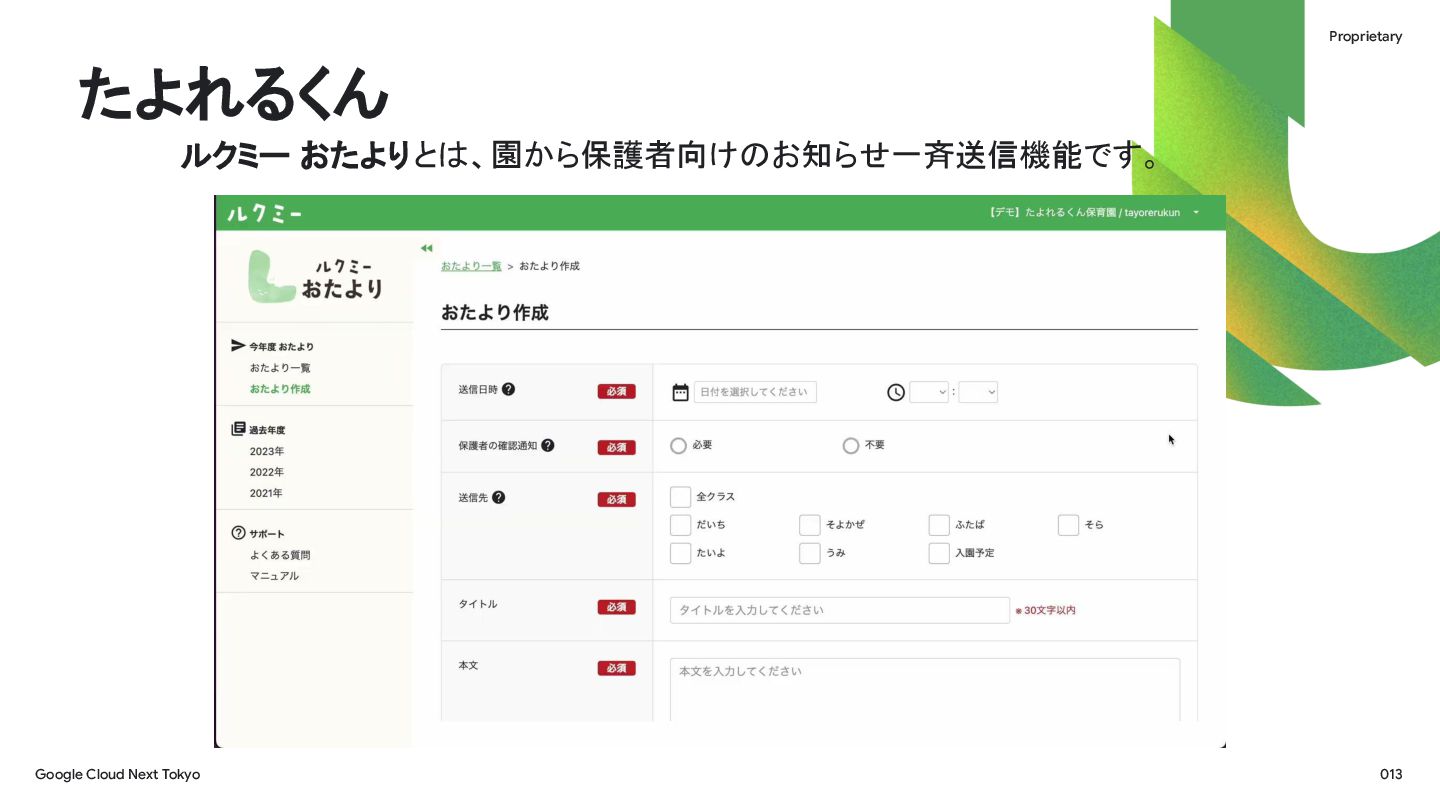The width and height of the screenshot is (1440, 810).
Task: Open the minute dropdown
Action: click(x=978, y=392)
